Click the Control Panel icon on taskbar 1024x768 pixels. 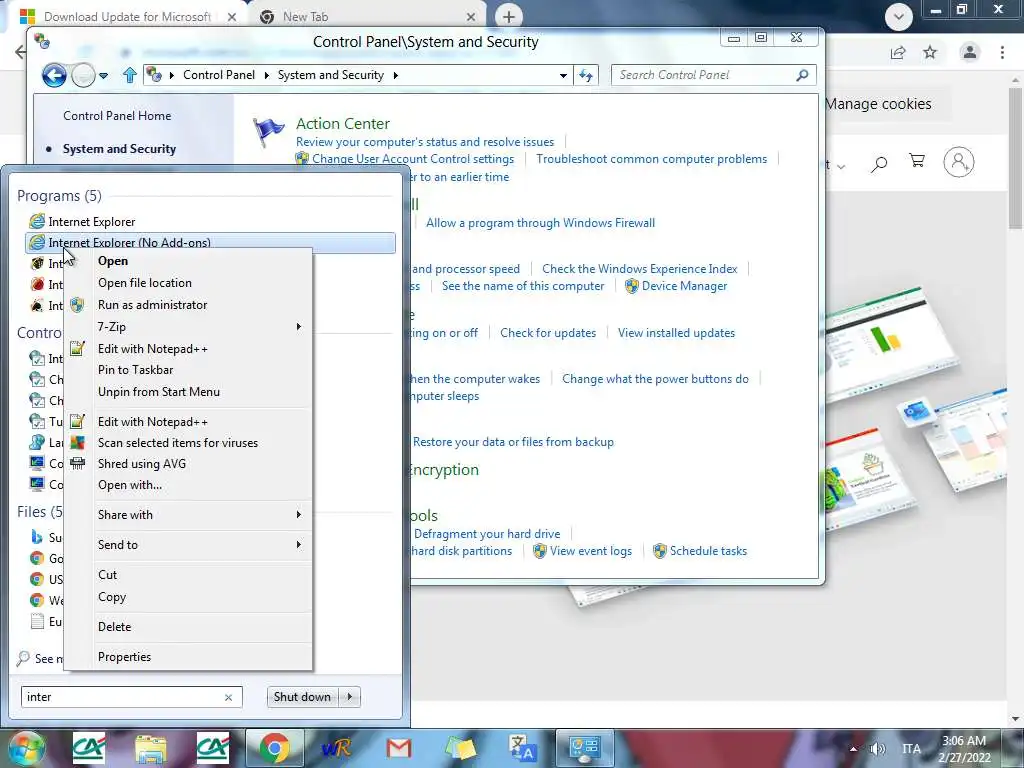(585, 748)
